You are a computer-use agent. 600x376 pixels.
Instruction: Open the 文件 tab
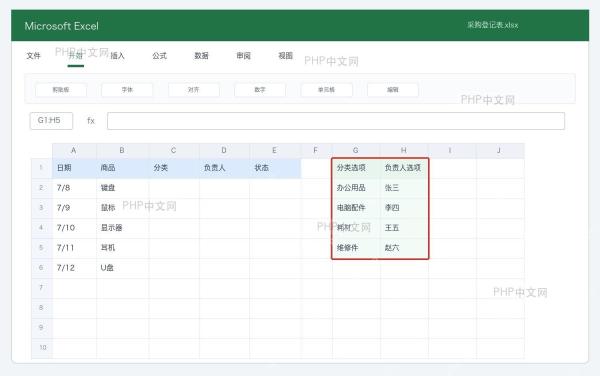tap(33, 56)
